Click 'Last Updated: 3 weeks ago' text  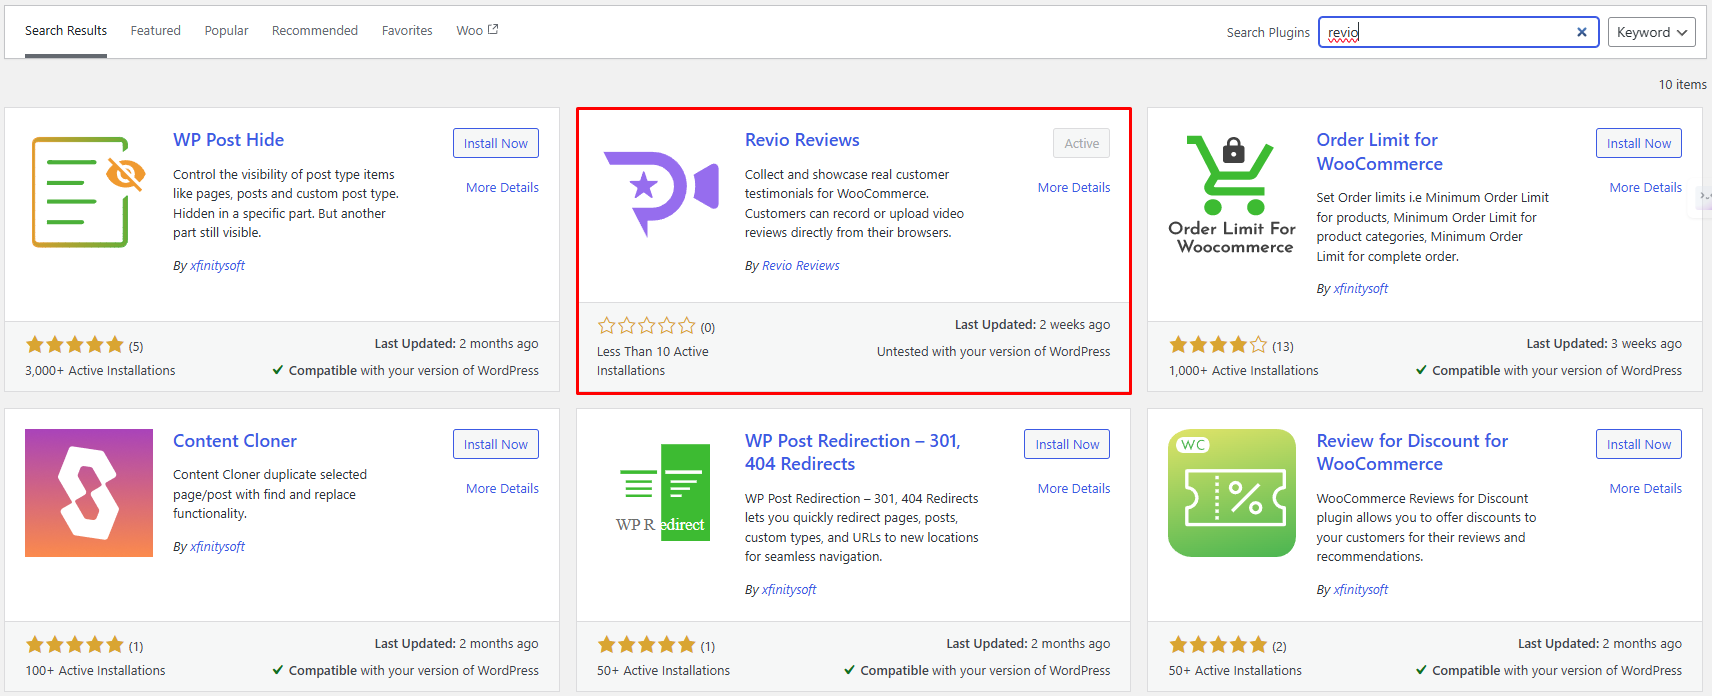(1604, 343)
